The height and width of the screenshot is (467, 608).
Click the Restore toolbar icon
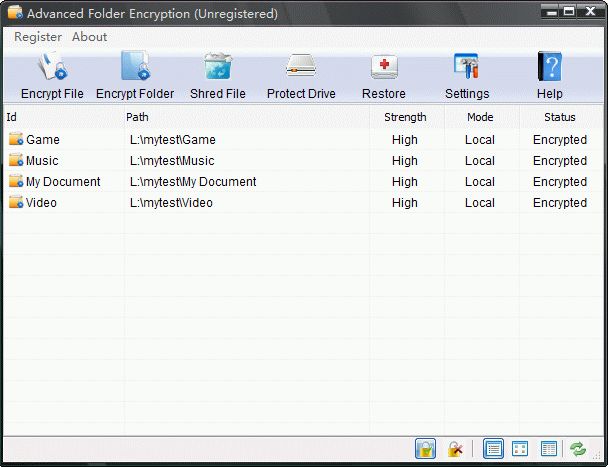(x=384, y=68)
